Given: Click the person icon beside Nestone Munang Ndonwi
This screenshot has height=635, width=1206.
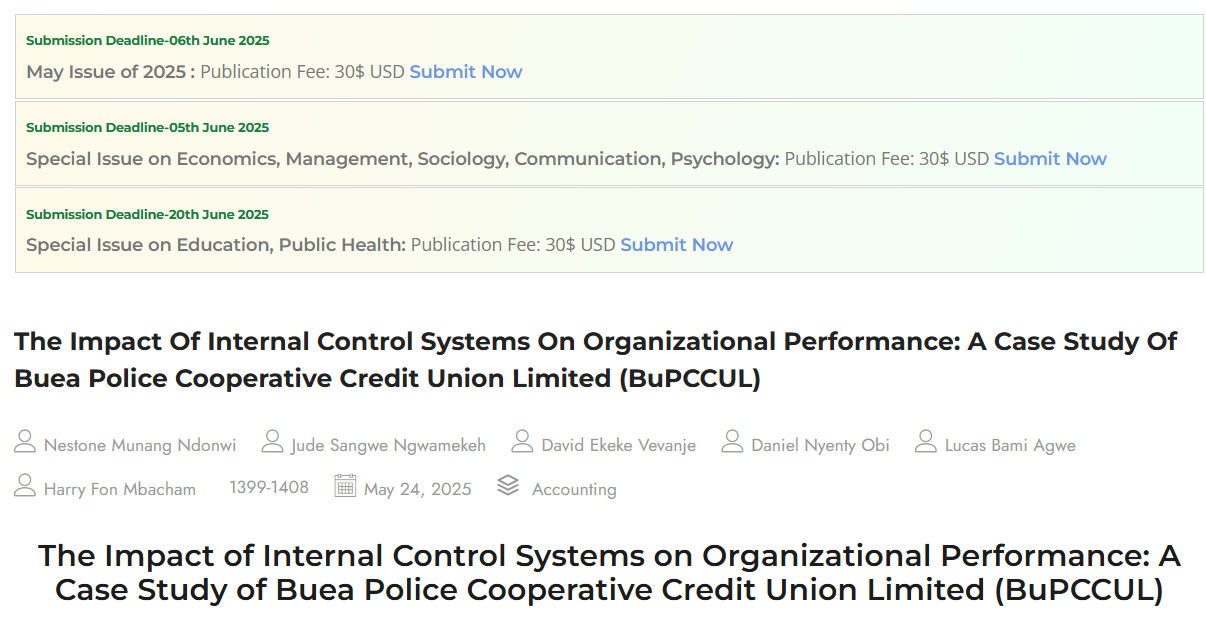Looking at the screenshot, I should click(x=25, y=442).
